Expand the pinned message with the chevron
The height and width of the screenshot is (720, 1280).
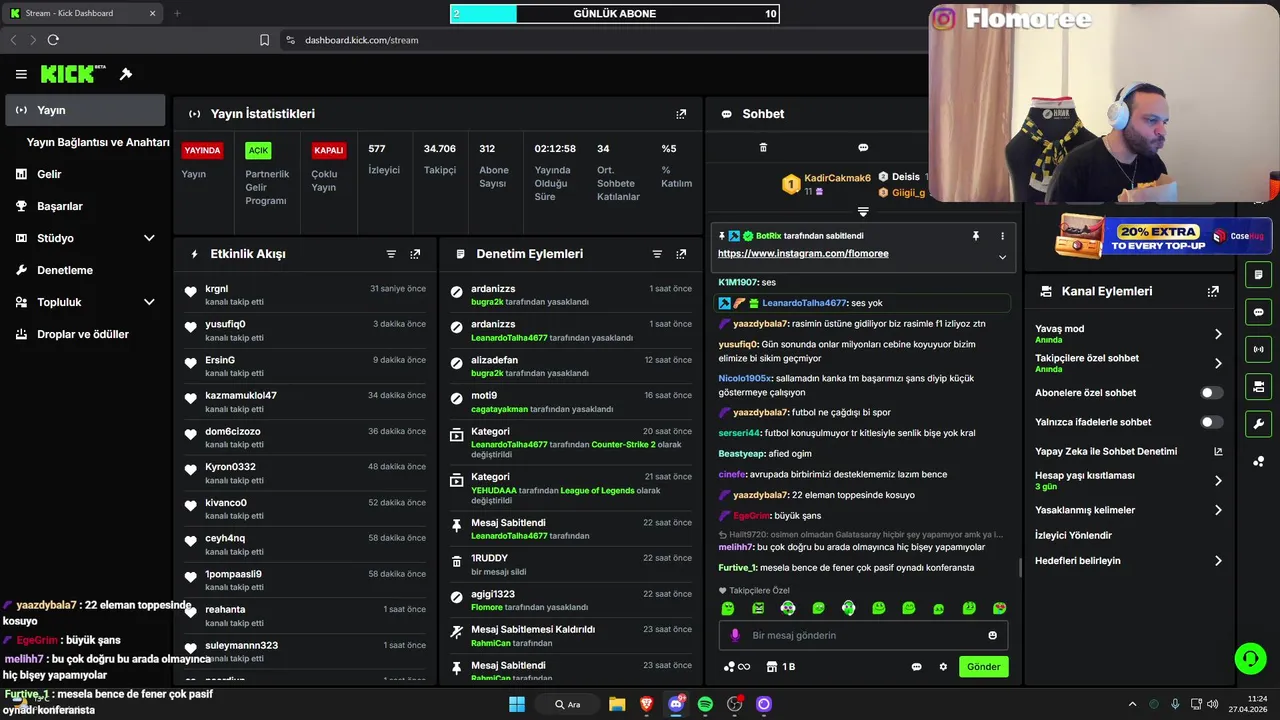tap(1002, 257)
